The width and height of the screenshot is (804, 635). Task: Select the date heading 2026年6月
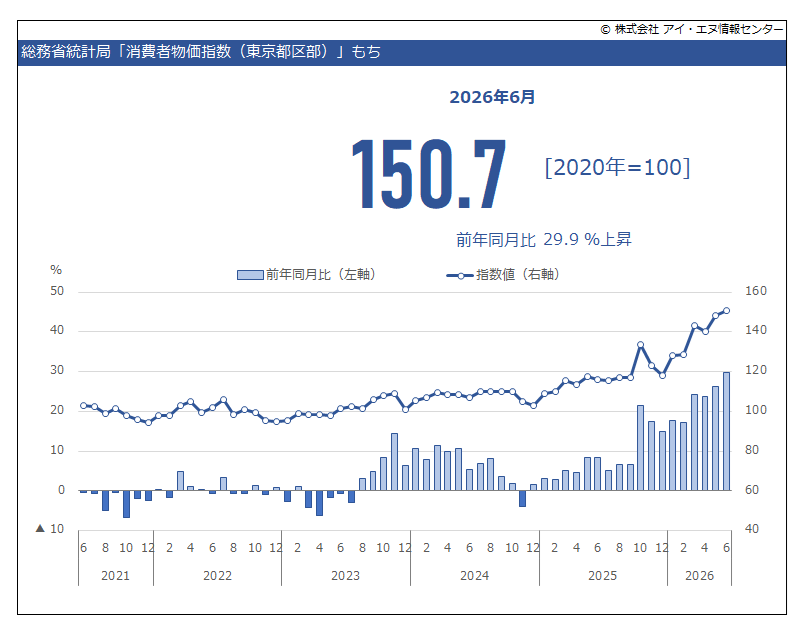point(492,97)
